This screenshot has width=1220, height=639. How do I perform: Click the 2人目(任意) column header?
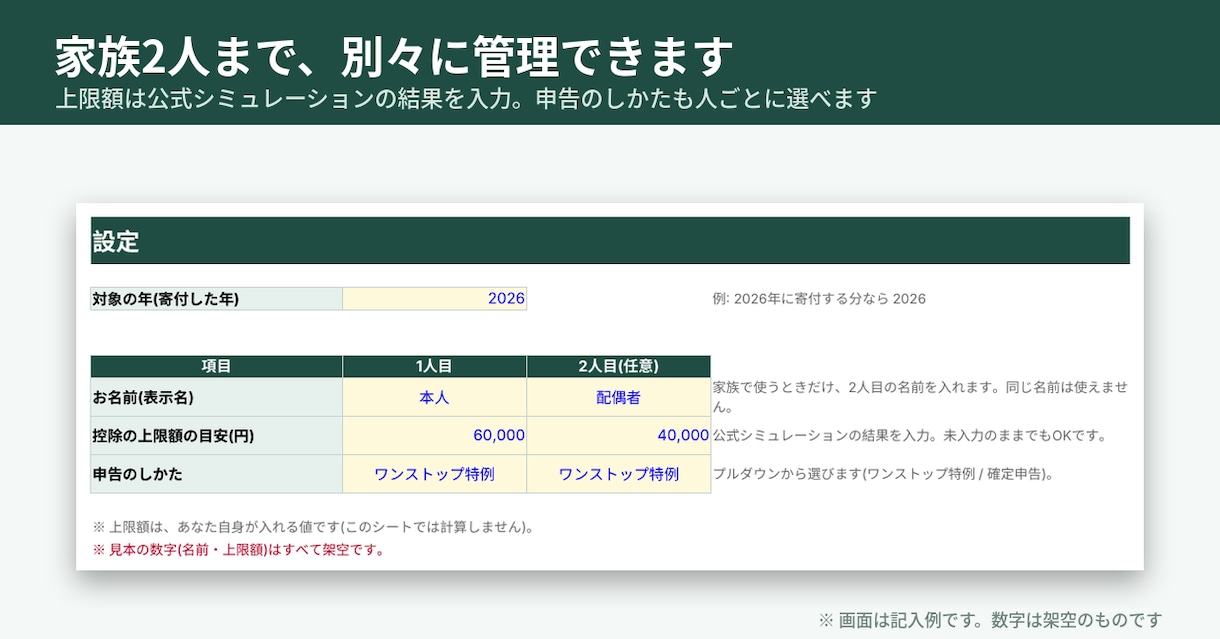pyautogui.click(x=619, y=366)
